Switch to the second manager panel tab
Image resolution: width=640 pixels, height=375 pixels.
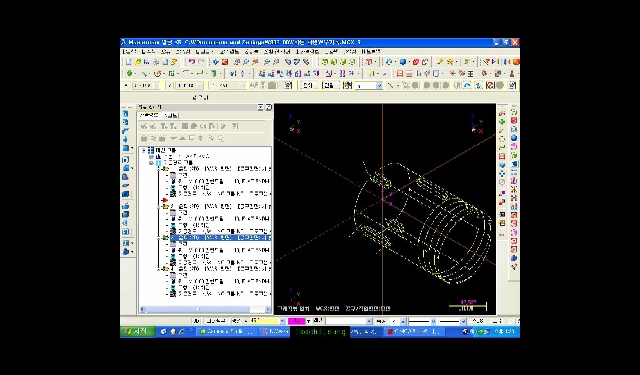click(170, 115)
